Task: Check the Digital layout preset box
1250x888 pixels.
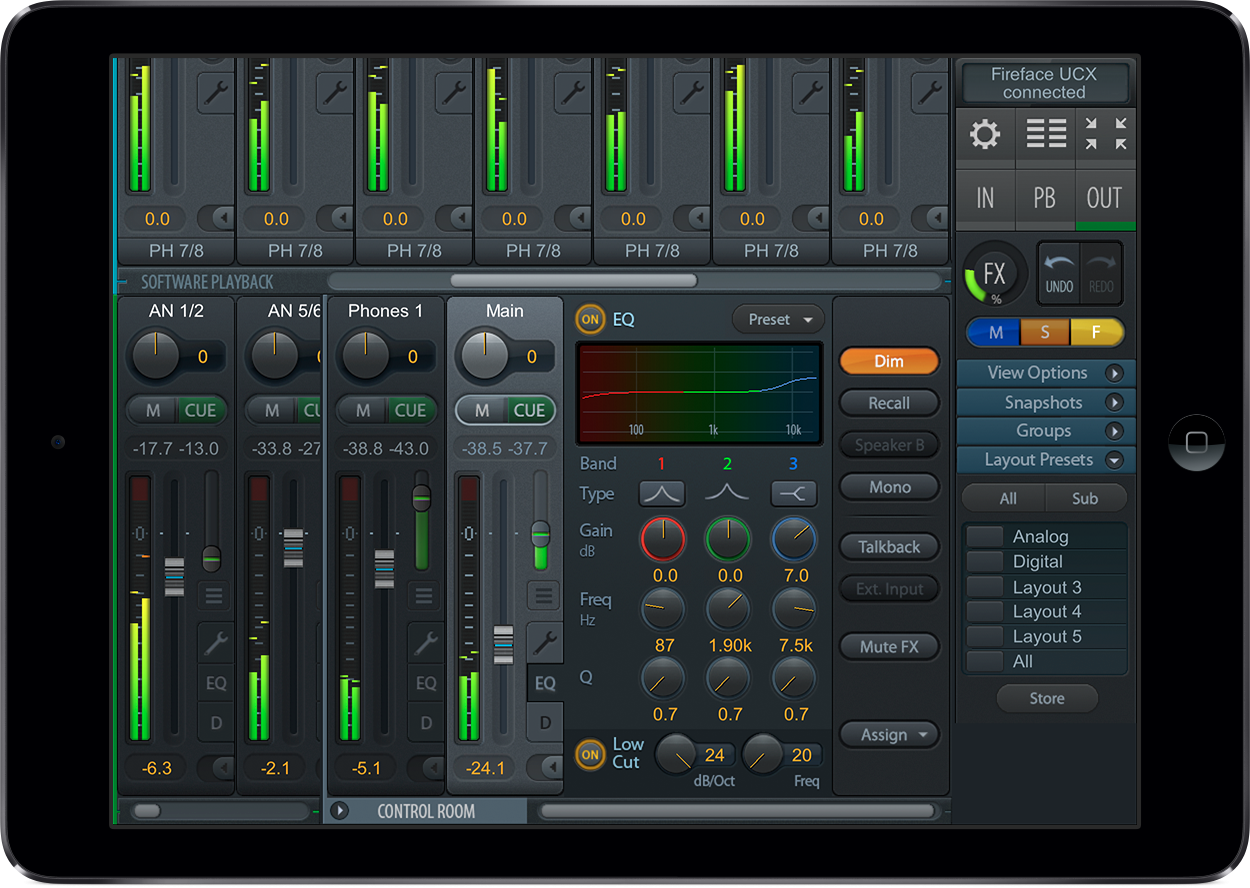Action: coord(984,562)
